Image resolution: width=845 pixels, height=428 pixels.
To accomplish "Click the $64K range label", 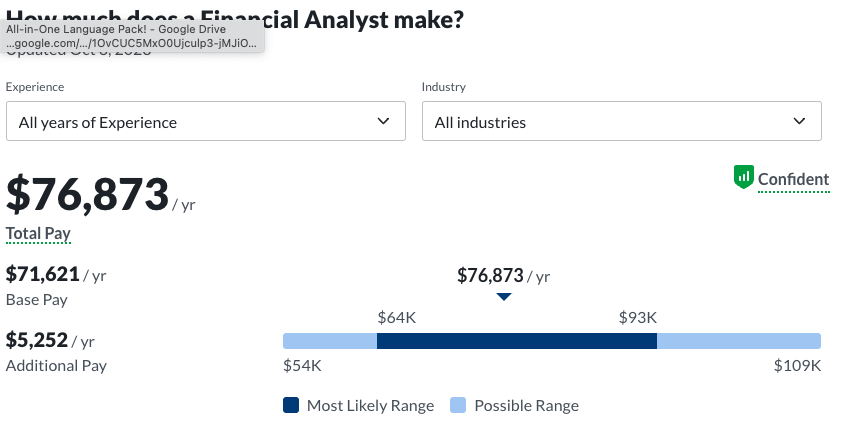I will (396, 318).
